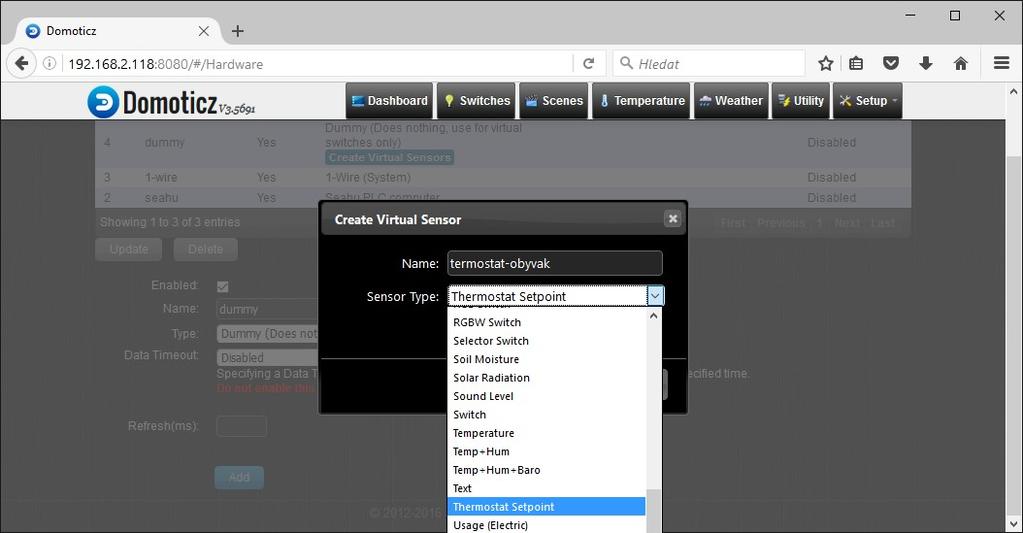Viewport: 1023px width, 533px height.
Task: Show bookmarks list icon
Action: tap(856, 63)
